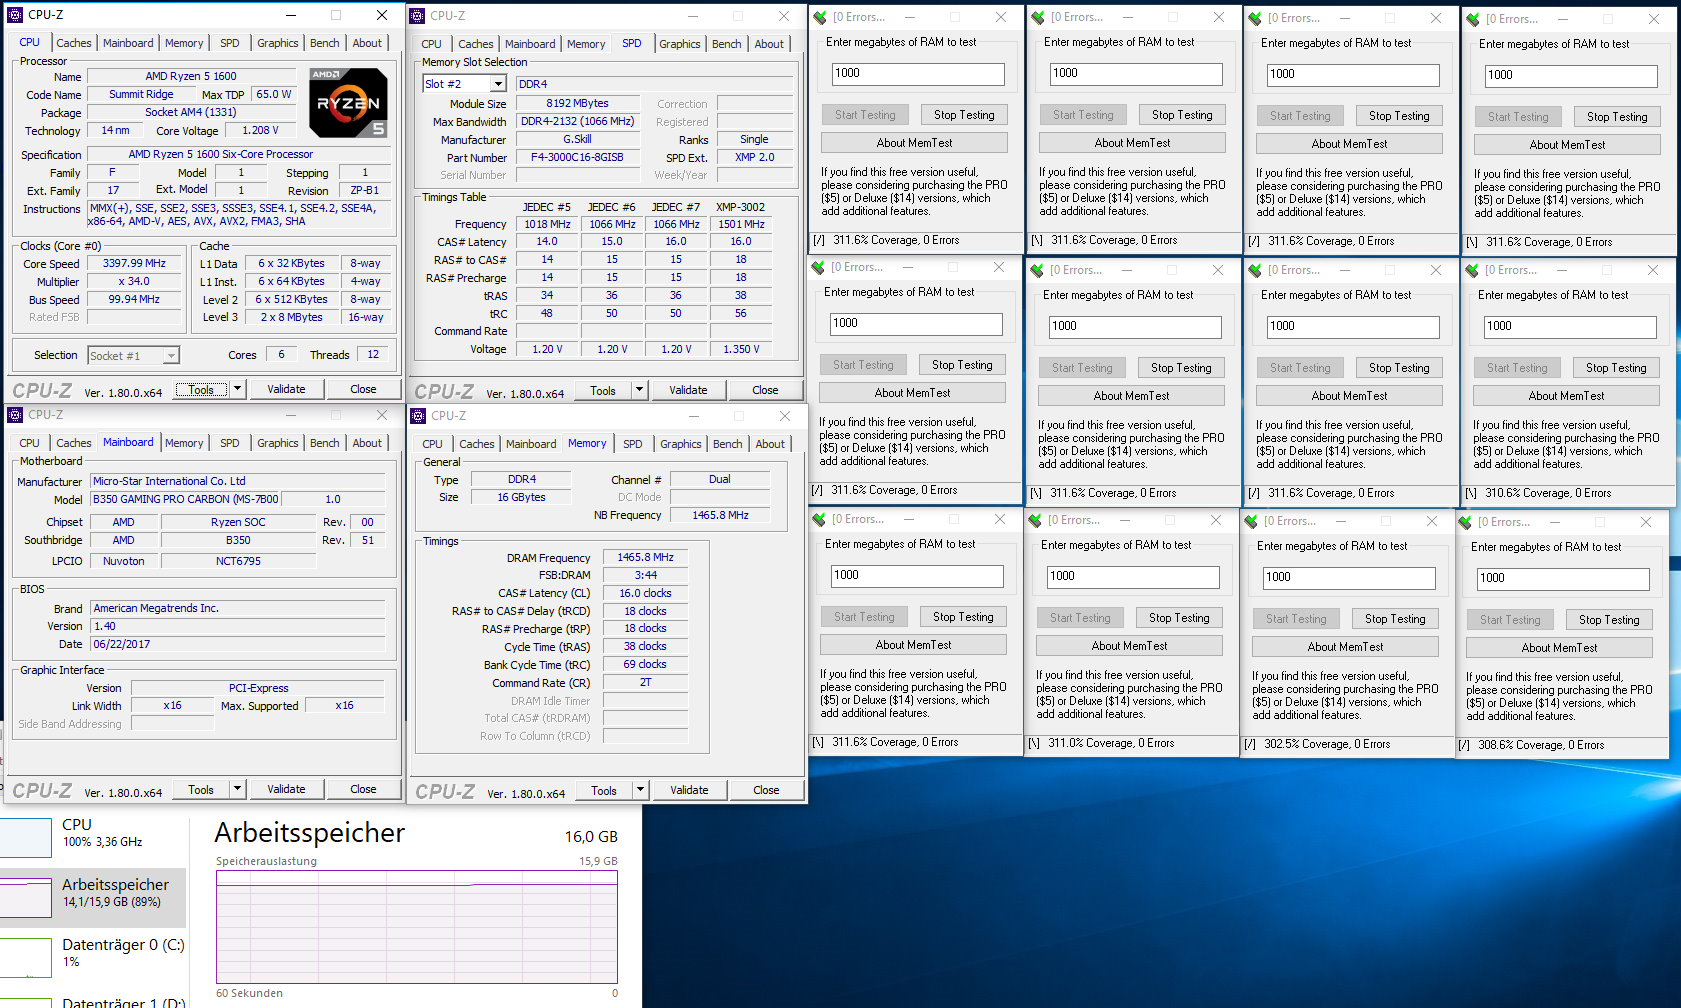Viewport: 1681px width, 1008px height.
Task: Switch to CPU tab in the SPD CPU-Z window
Action: point(432,44)
